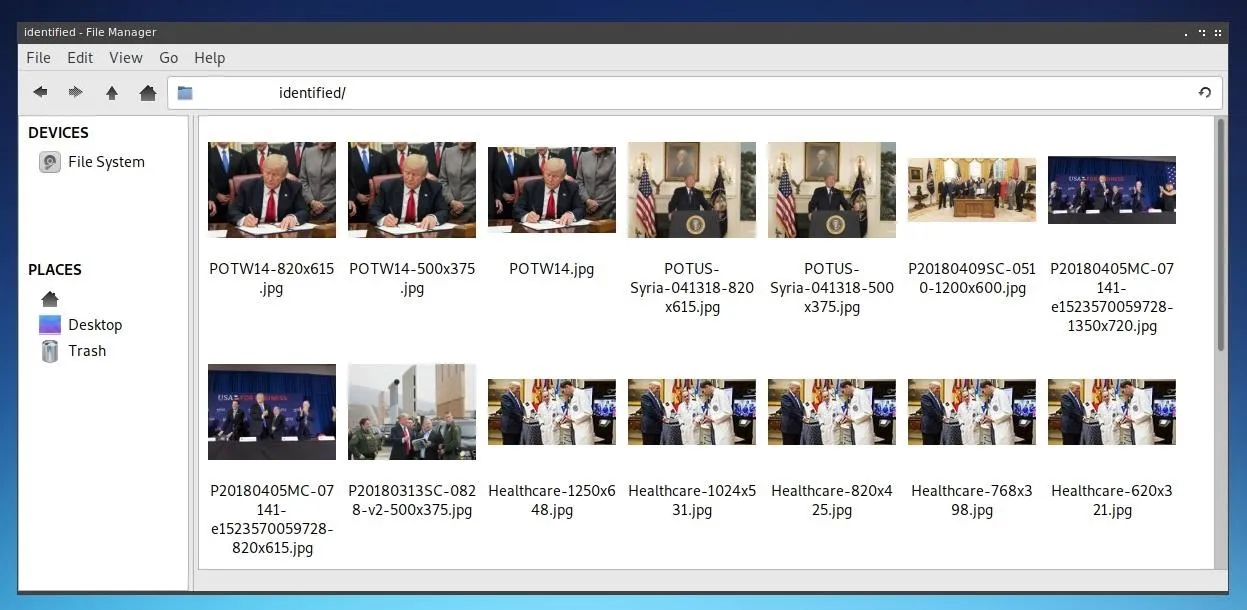Open the home icon under Places
Image resolution: width=1247 pixels, height=610 pixels.
[x=50, y=299]
